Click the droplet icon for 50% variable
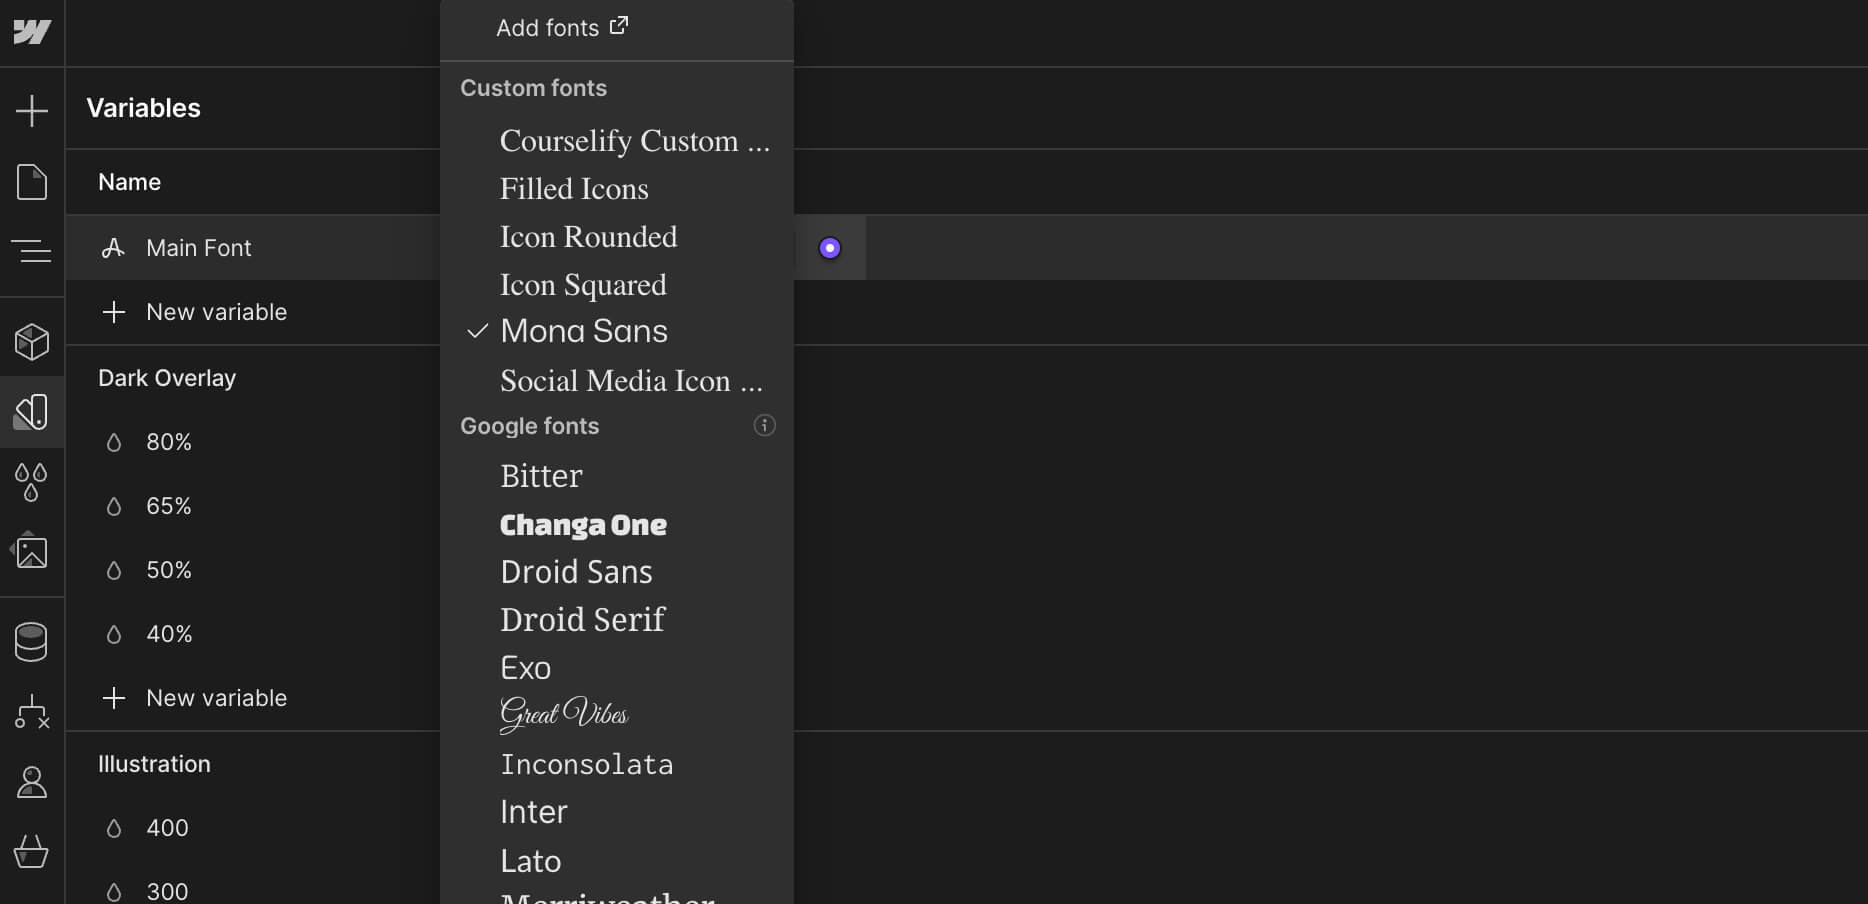 [x=114, y=570]
